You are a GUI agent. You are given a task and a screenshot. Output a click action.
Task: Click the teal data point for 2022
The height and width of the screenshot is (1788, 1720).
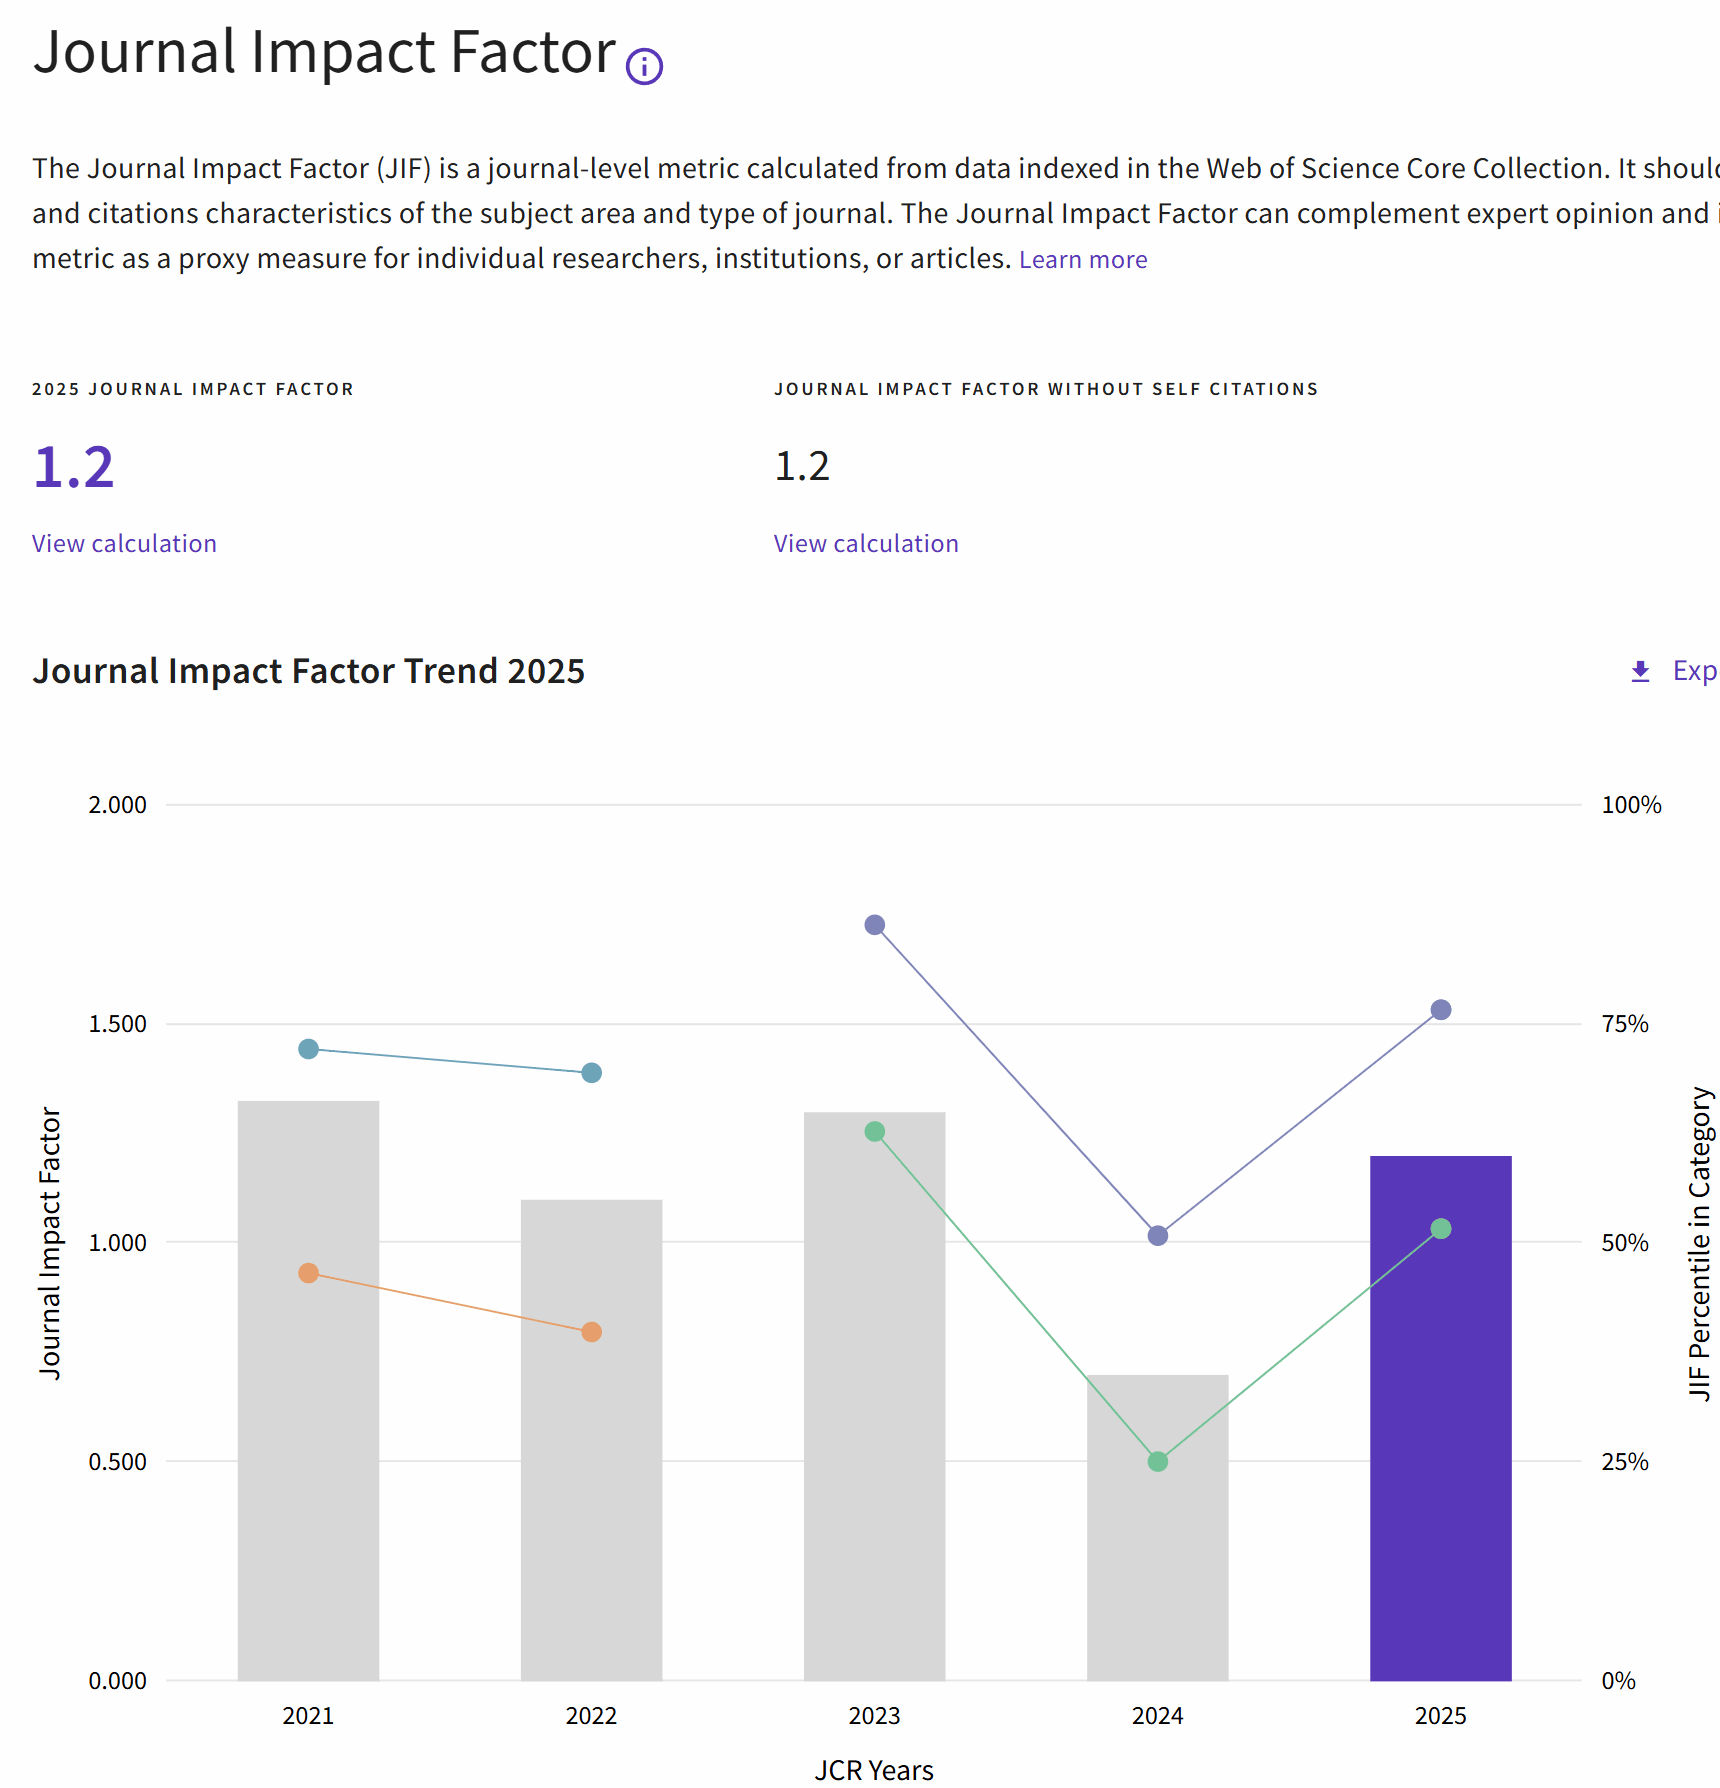[591, 1073]
